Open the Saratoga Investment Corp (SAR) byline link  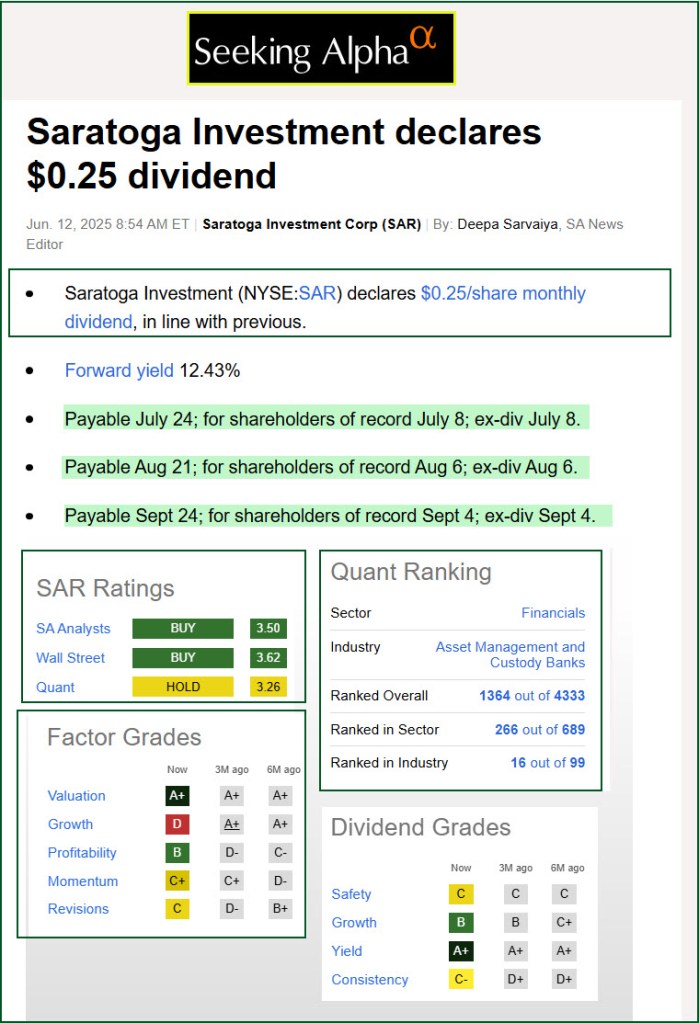[x=312, y=224]
